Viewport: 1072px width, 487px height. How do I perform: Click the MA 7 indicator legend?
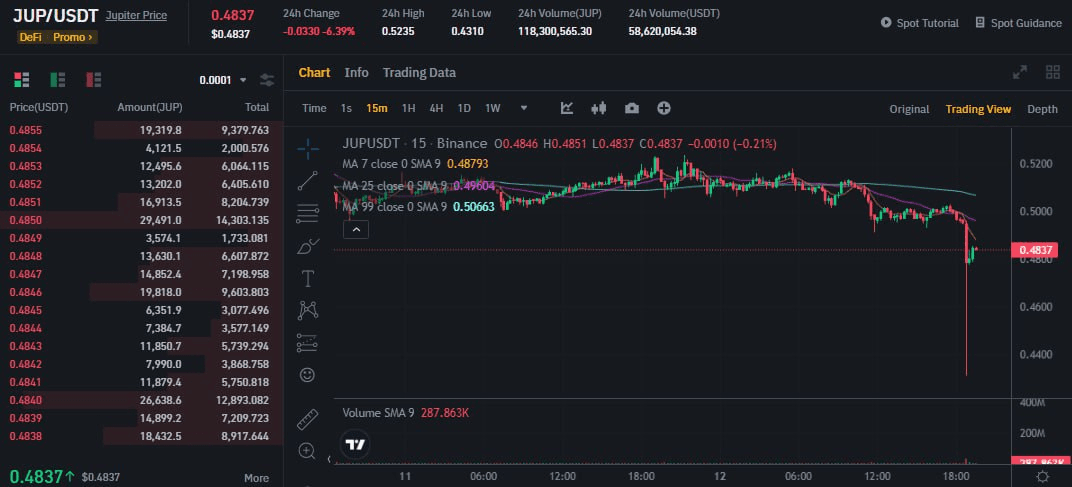pyautogui.click(x=415, y=164)
